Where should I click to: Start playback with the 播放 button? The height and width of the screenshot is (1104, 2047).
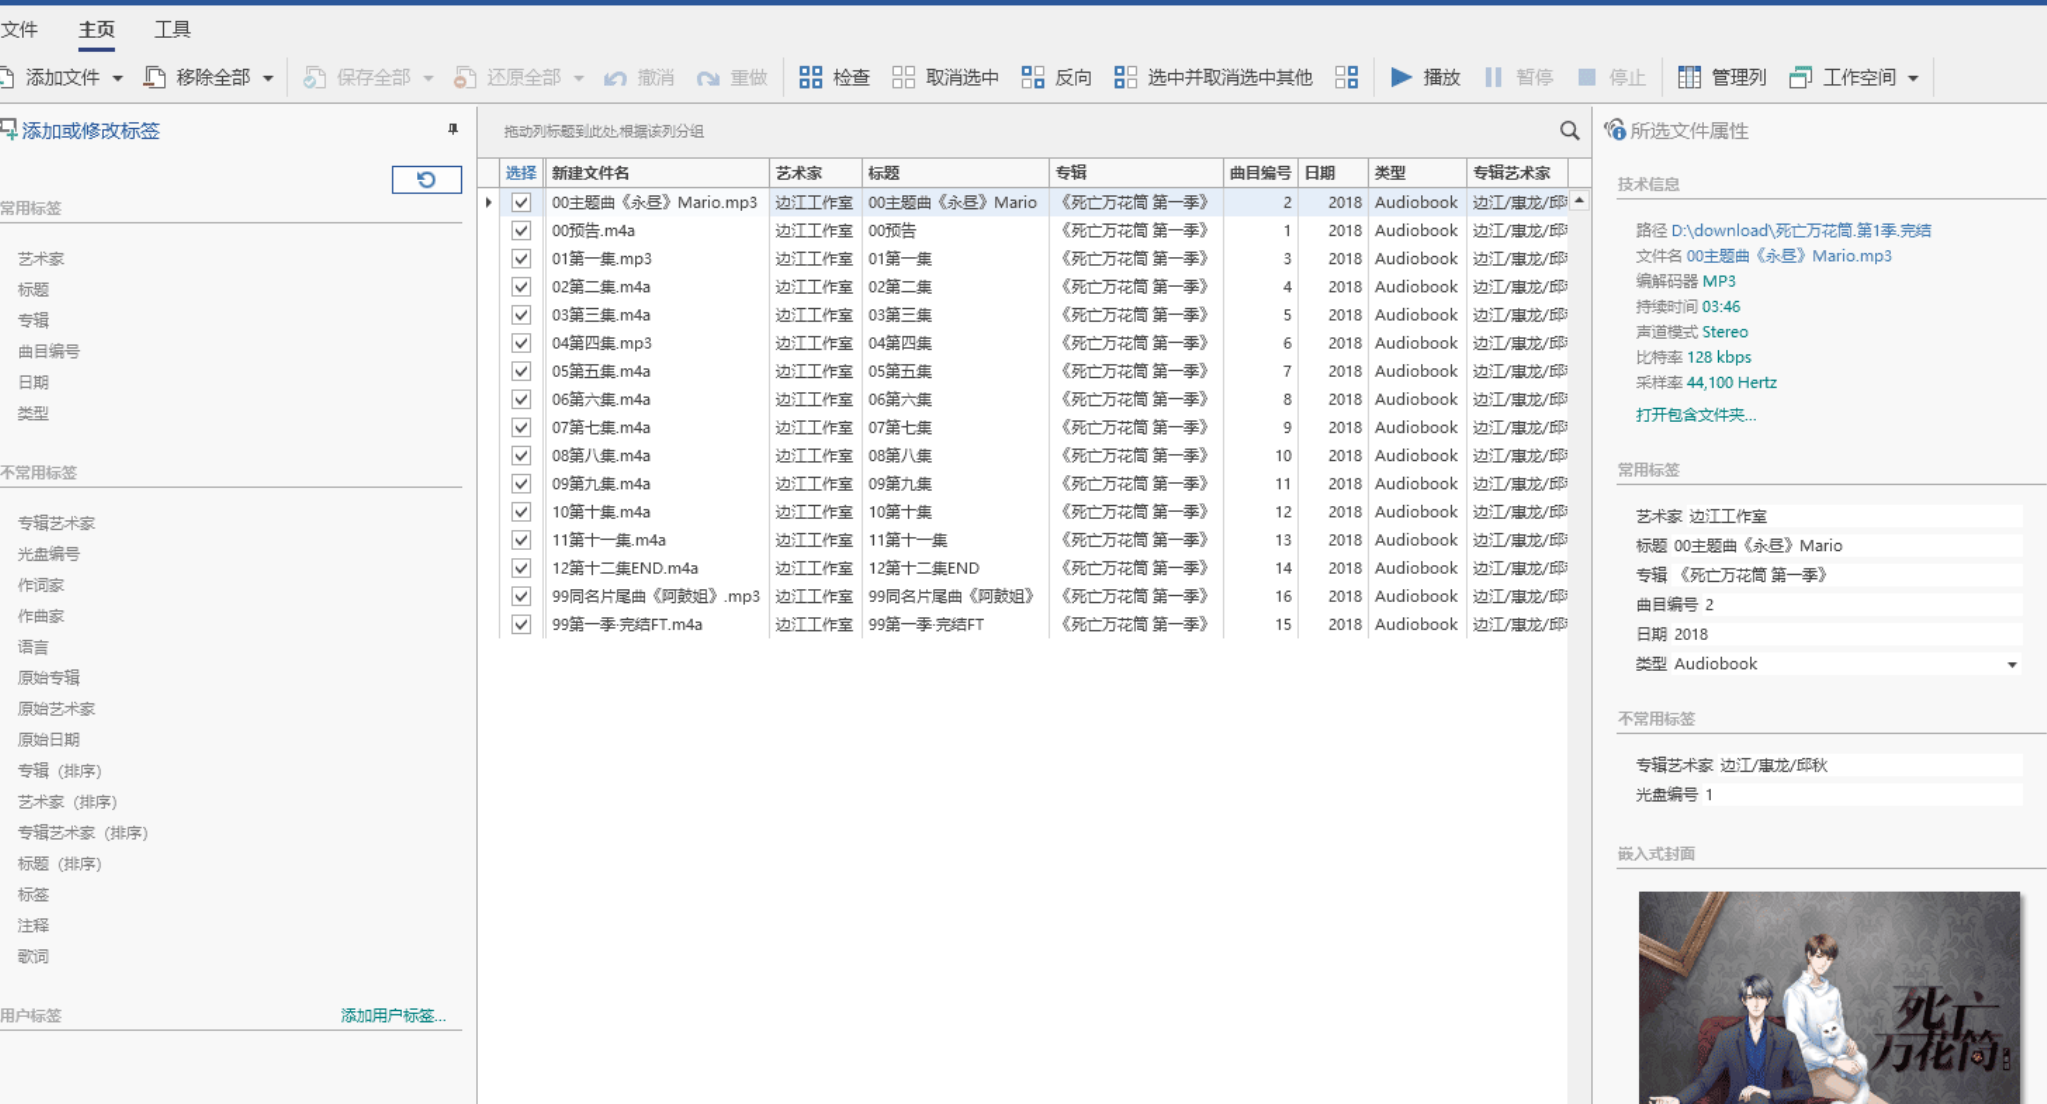coord(1426,77)
